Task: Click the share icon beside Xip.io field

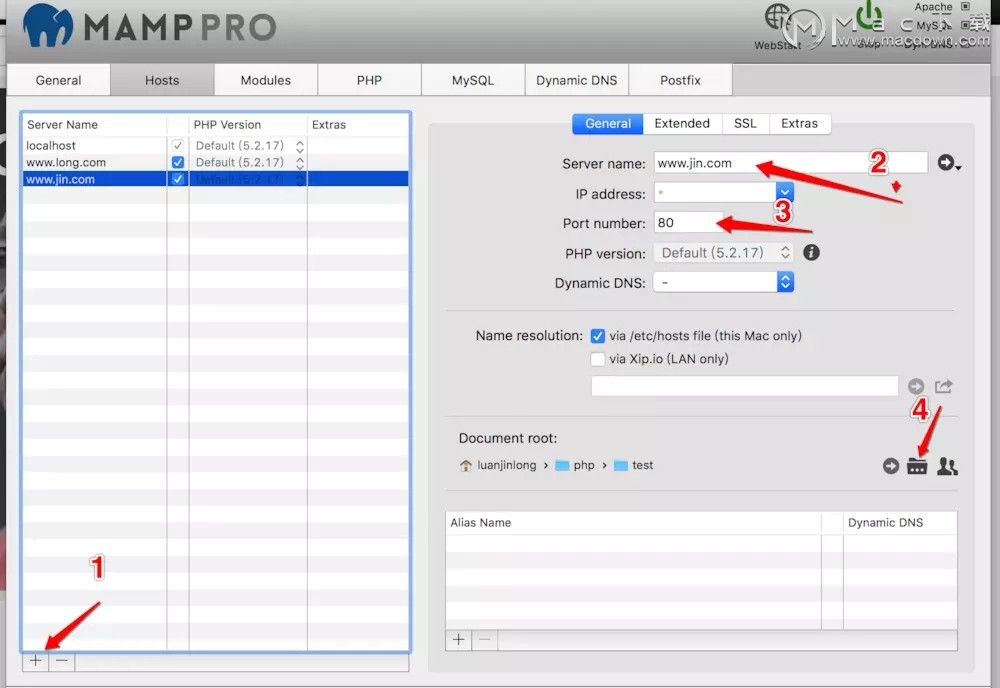Action: pos(944,386)
